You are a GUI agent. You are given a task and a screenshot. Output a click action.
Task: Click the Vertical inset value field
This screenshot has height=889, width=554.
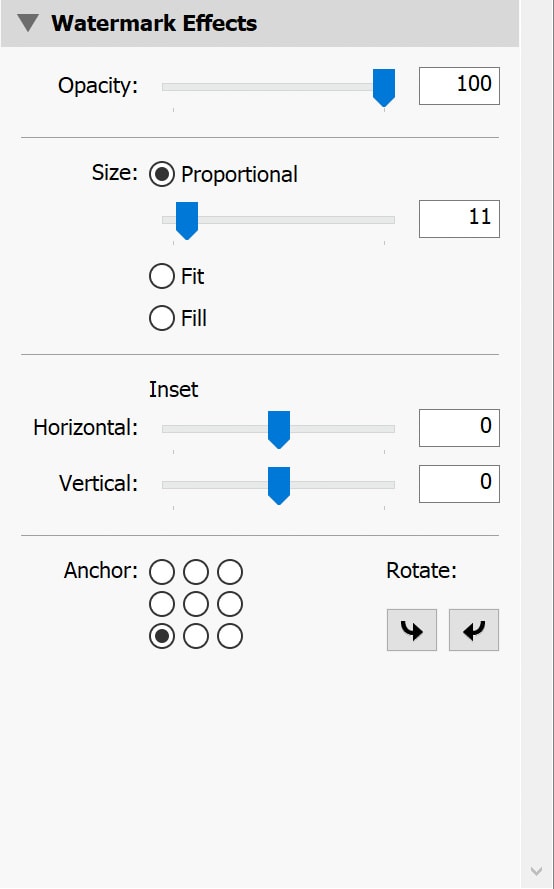(459, 484)
